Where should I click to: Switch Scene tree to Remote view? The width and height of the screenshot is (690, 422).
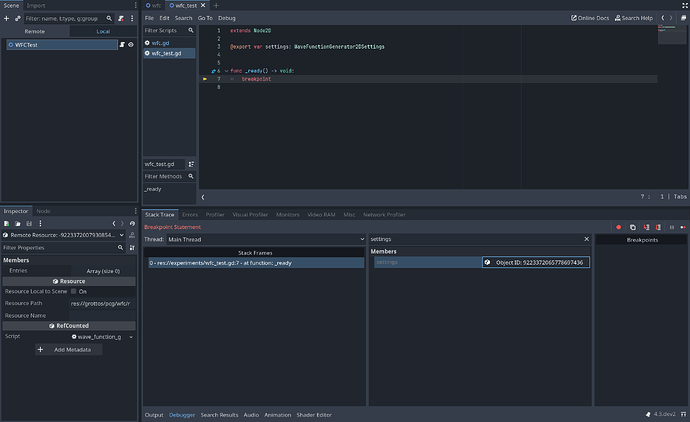pos(35,31)
